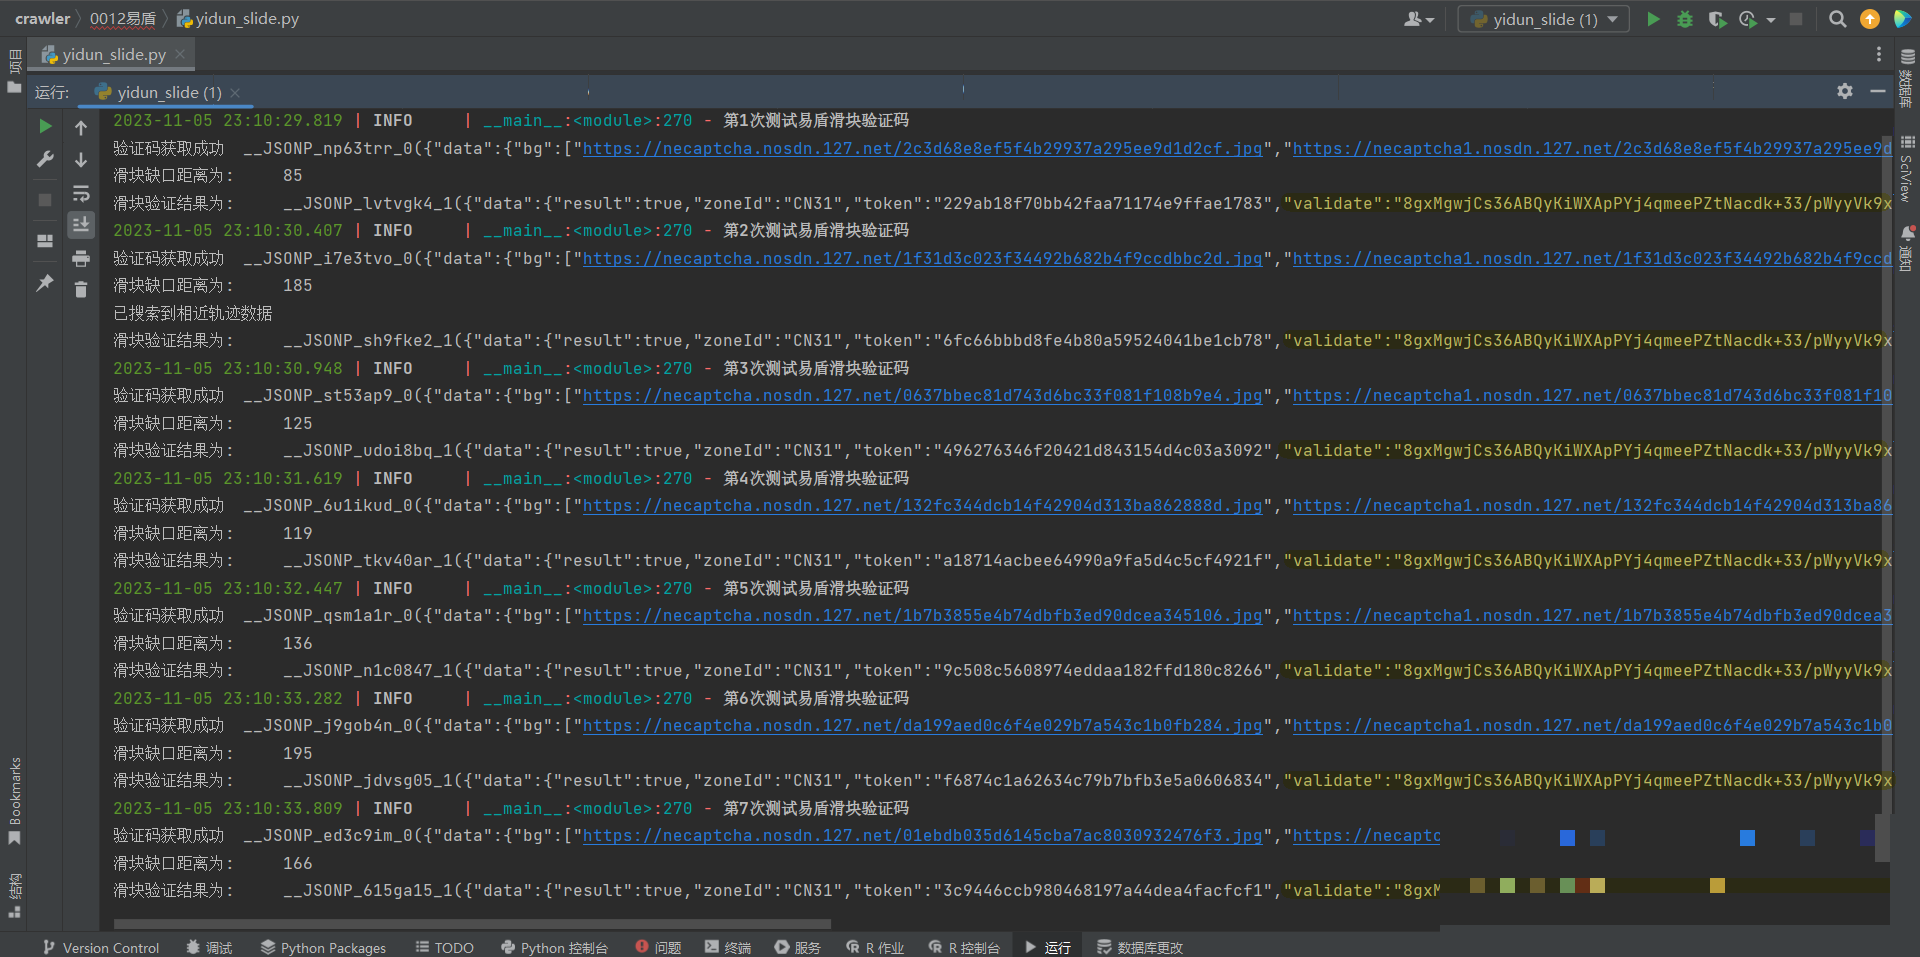The image size is (1920, 957).
Task: Click the green Debug bug icon
Action: [1685, 19]
